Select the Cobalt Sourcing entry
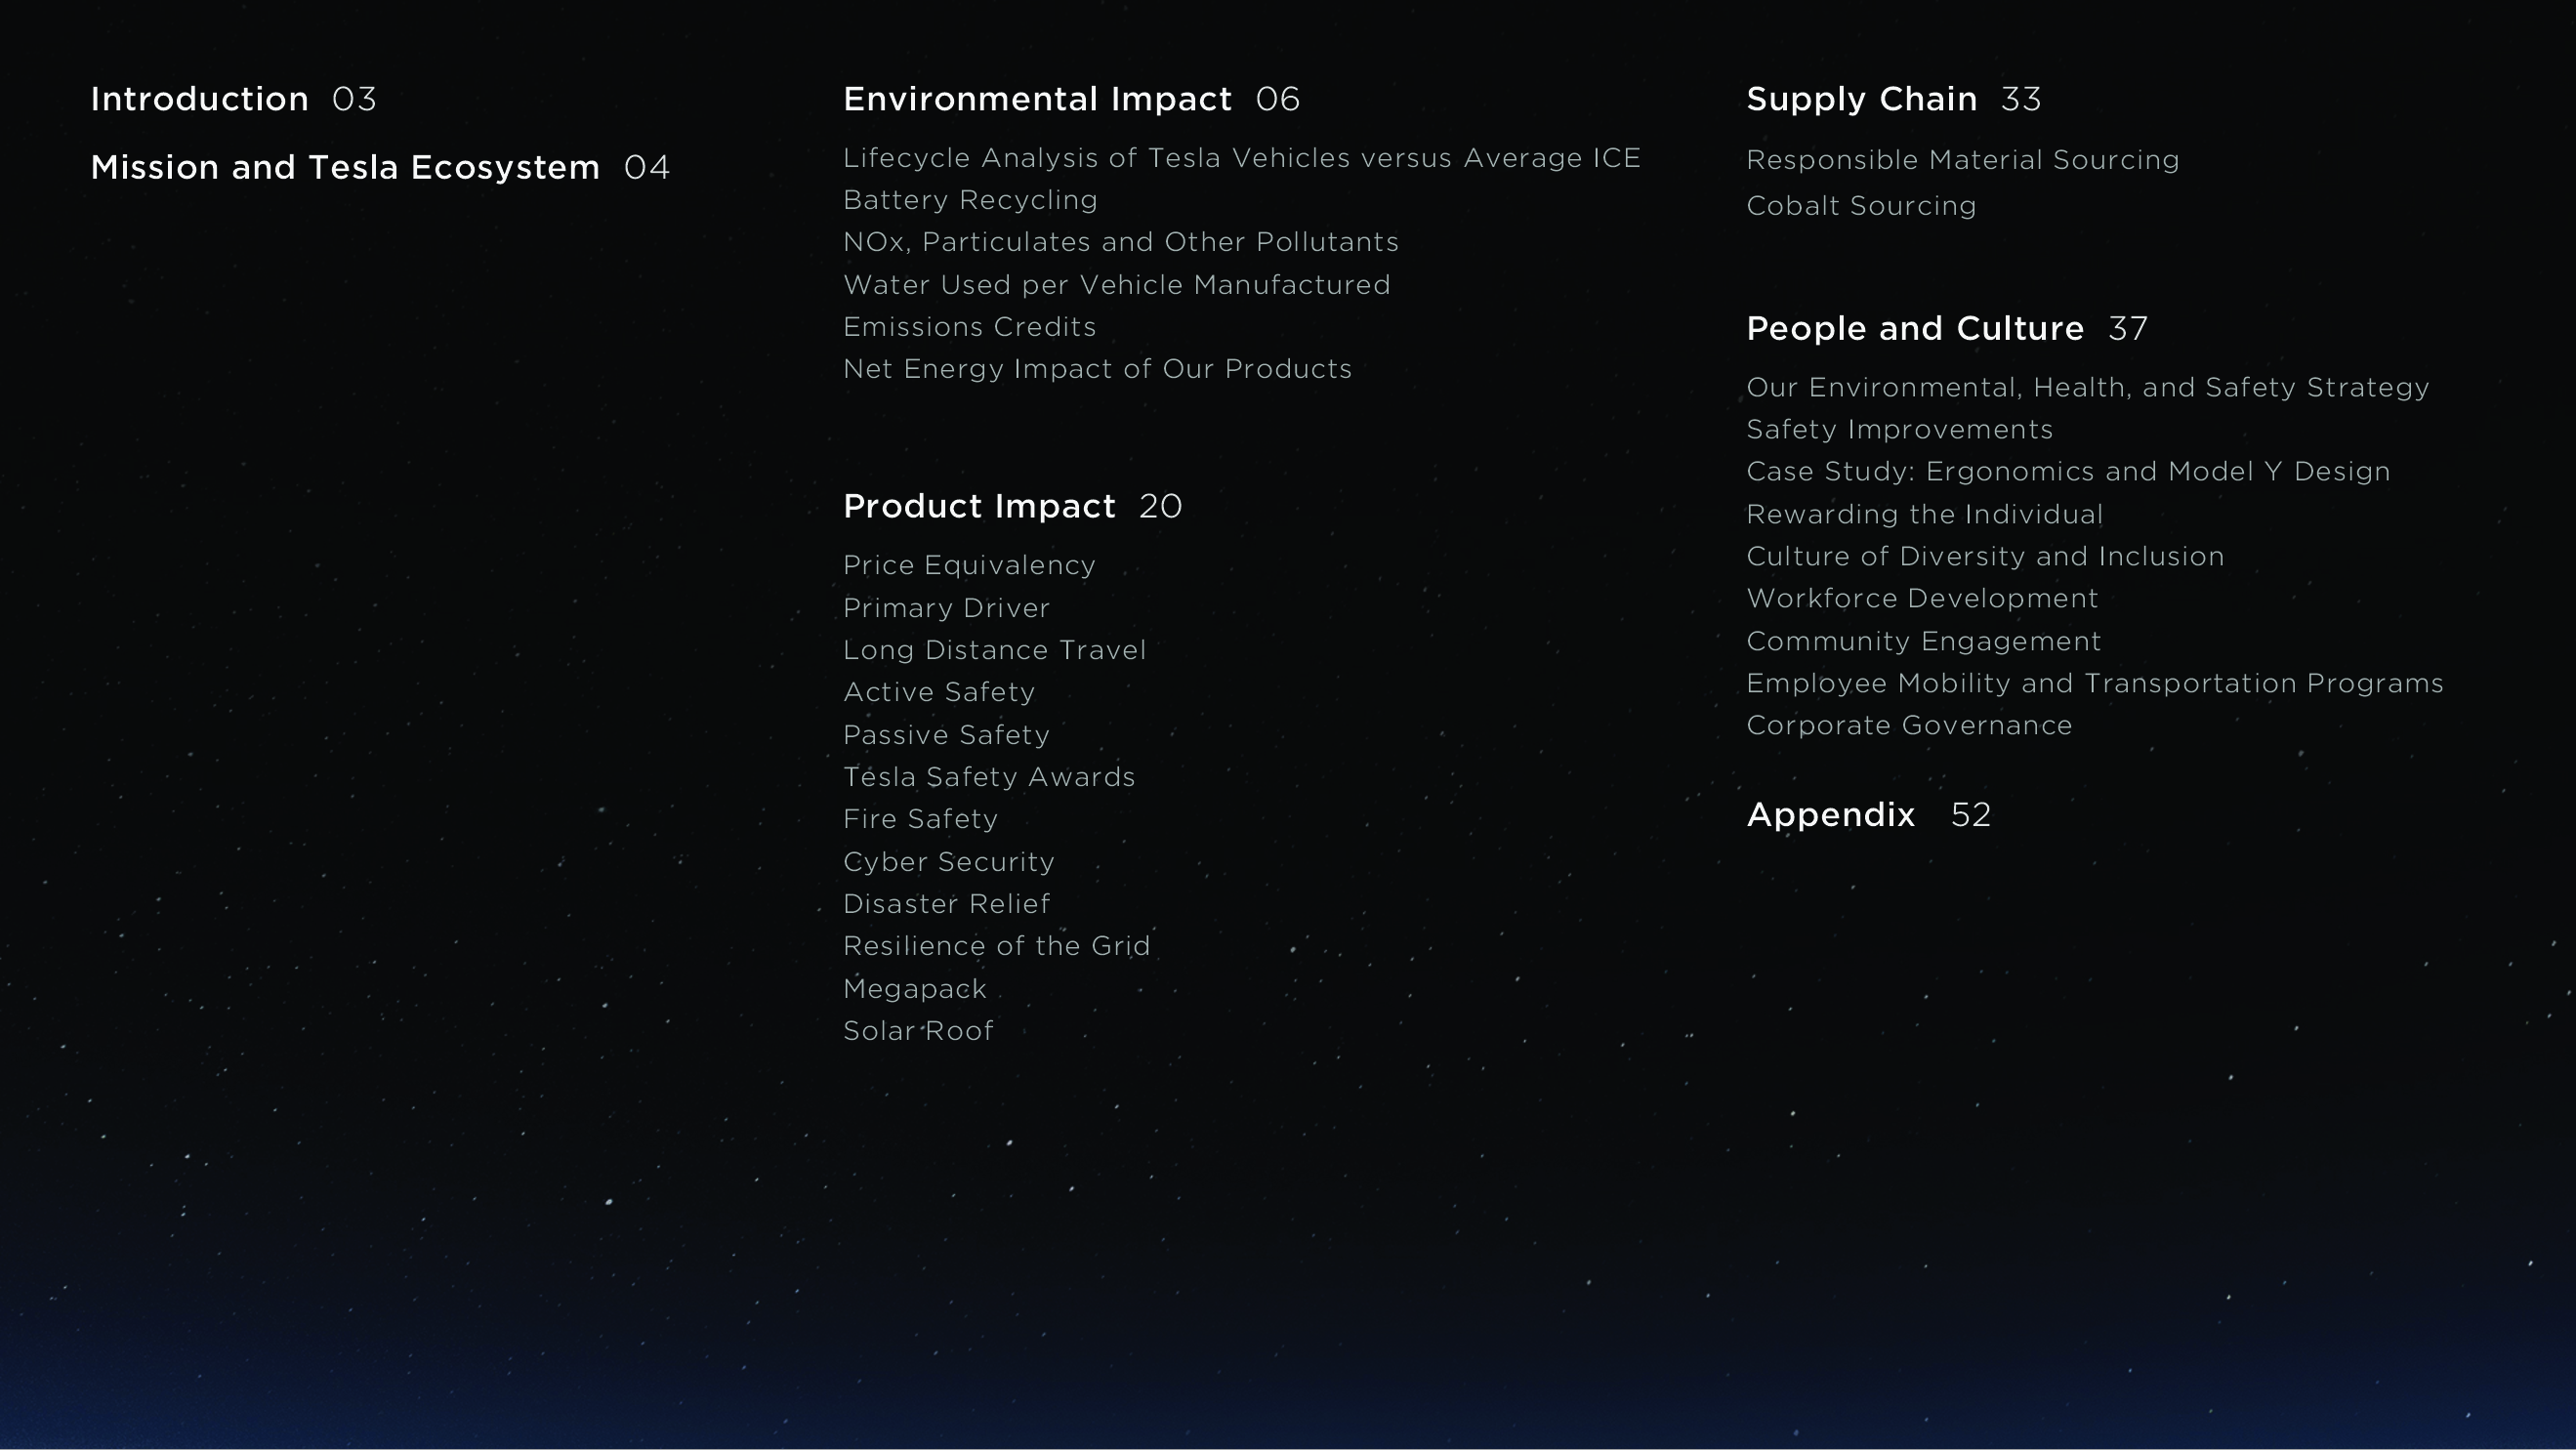The image size is (2576, 1450). [1861, 206]
